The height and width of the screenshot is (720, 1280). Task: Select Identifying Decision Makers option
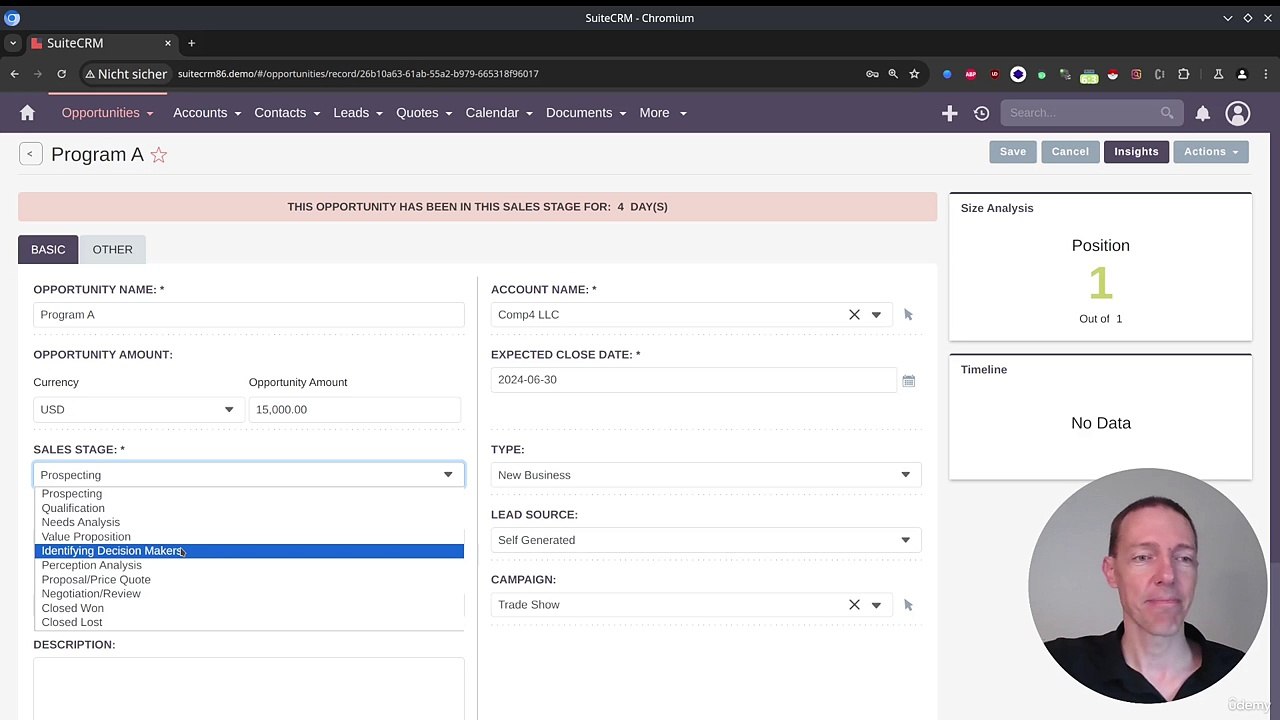pyautogui.click(x=249, y=551)
